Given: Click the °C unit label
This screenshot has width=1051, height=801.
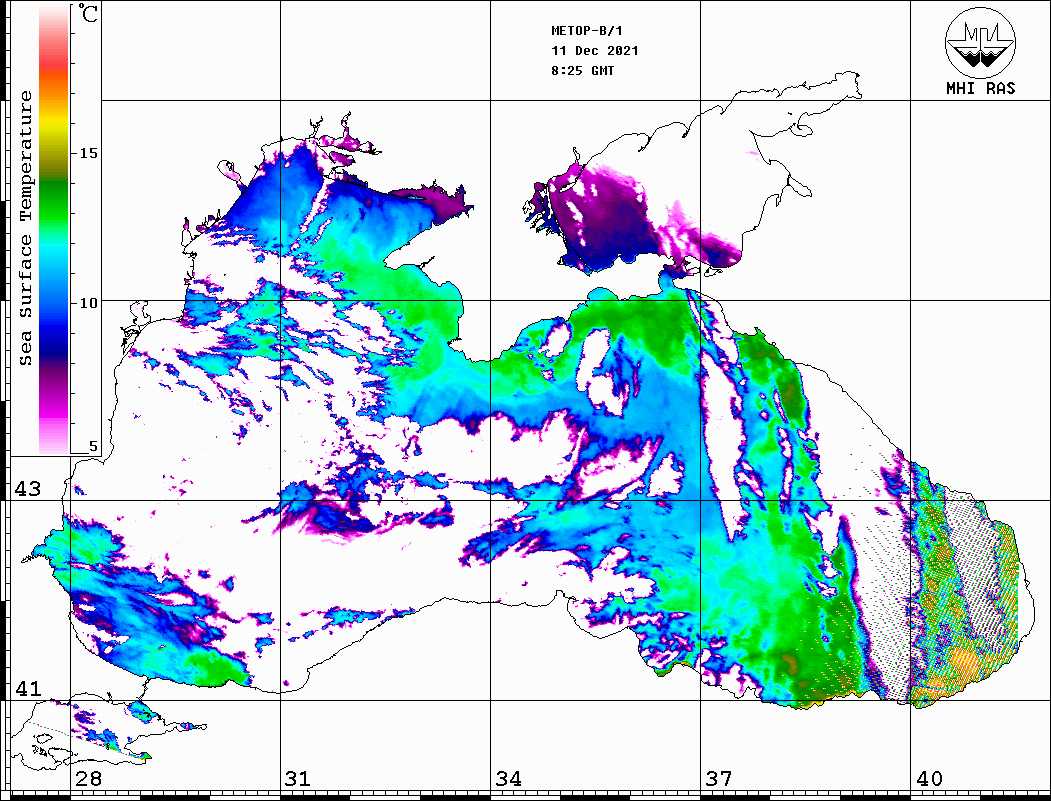Looking at the screenshot, I should 87,14.
